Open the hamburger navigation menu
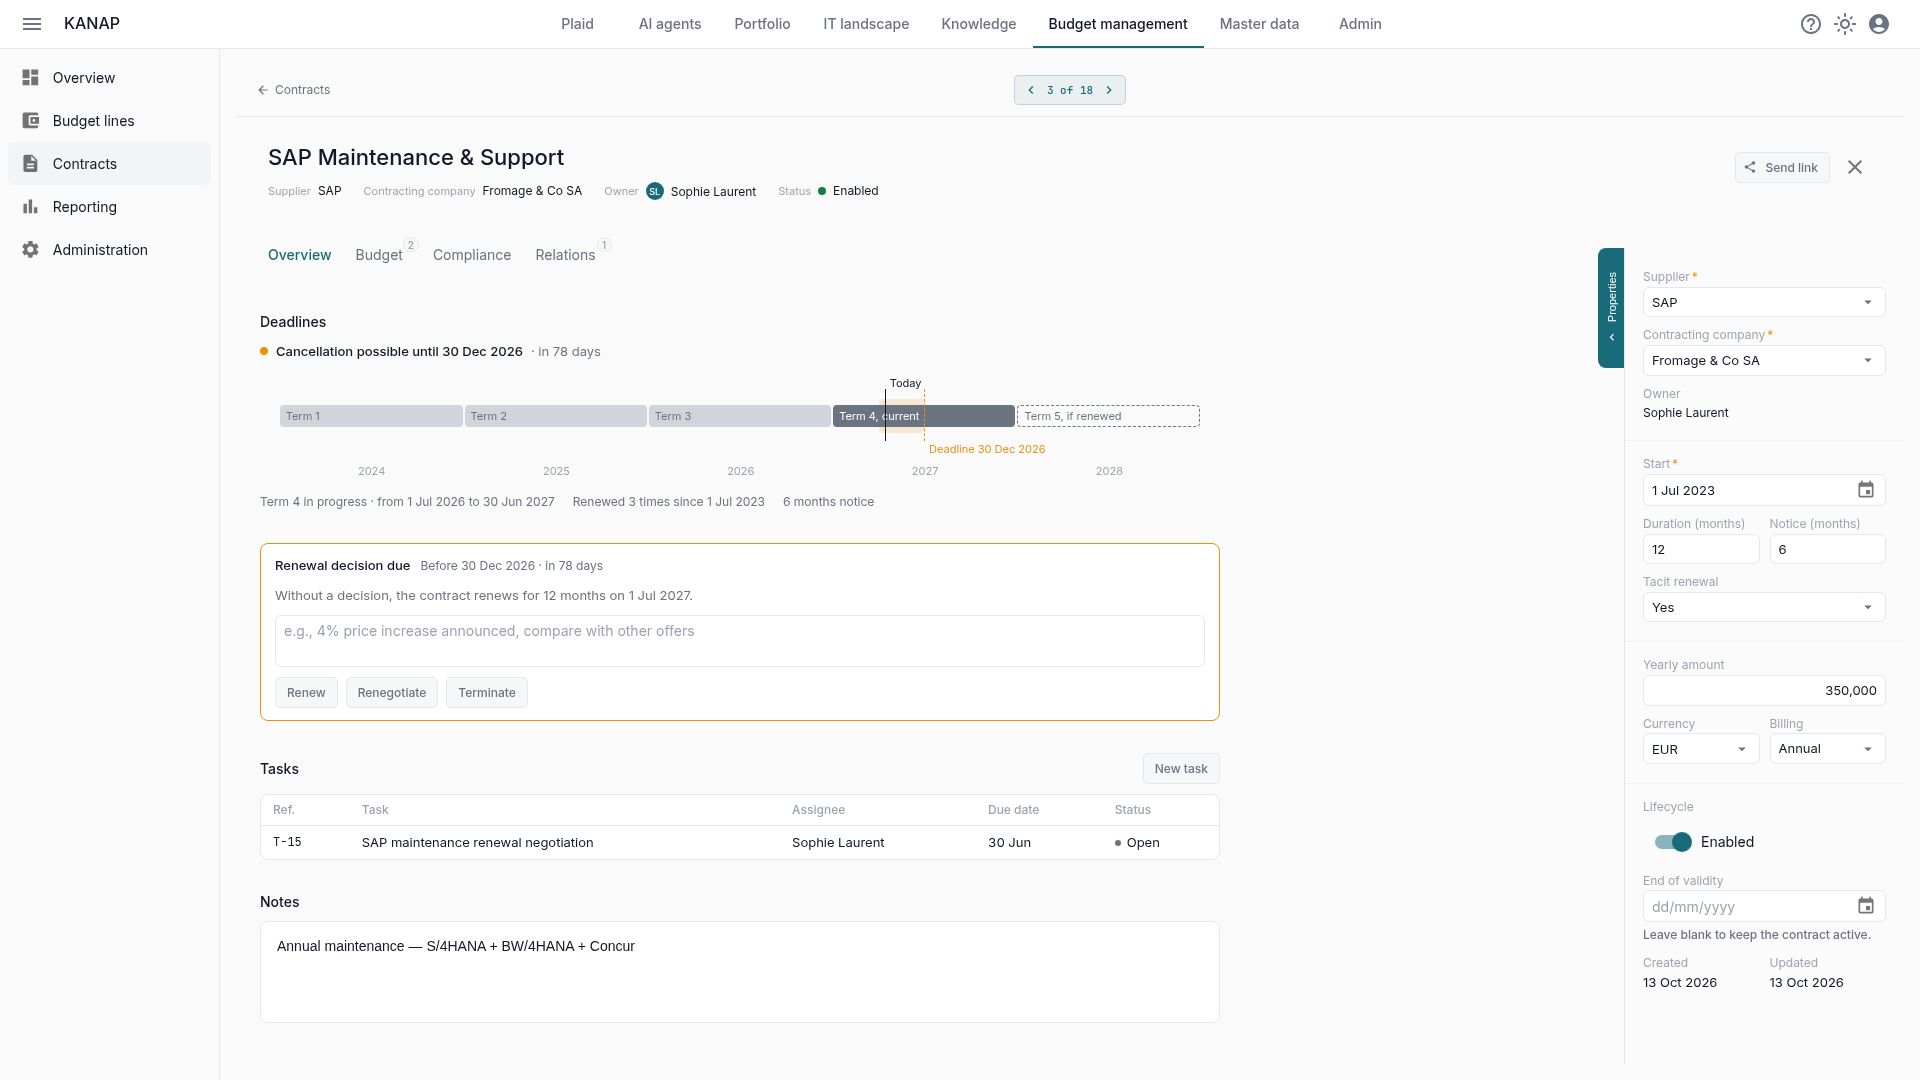The height and width of the screenshot is (1080, 1920). 32,24
